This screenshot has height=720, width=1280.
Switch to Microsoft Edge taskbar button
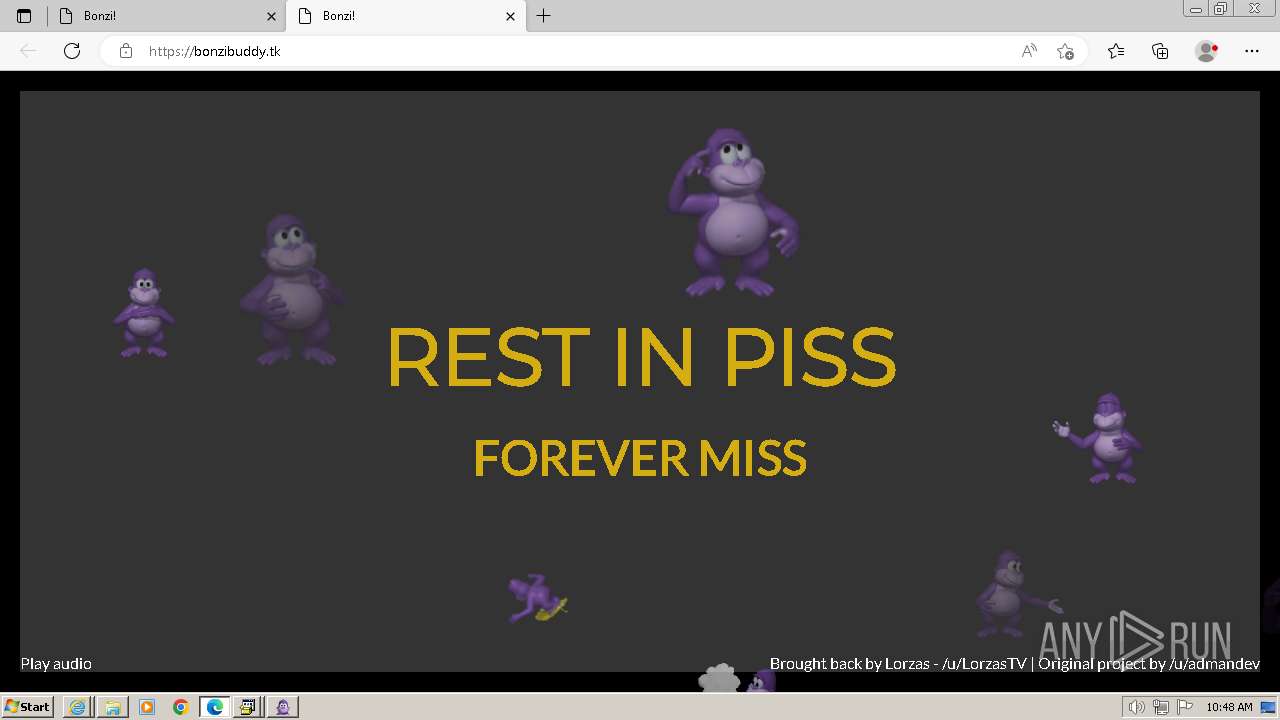[x=214, y=707]
